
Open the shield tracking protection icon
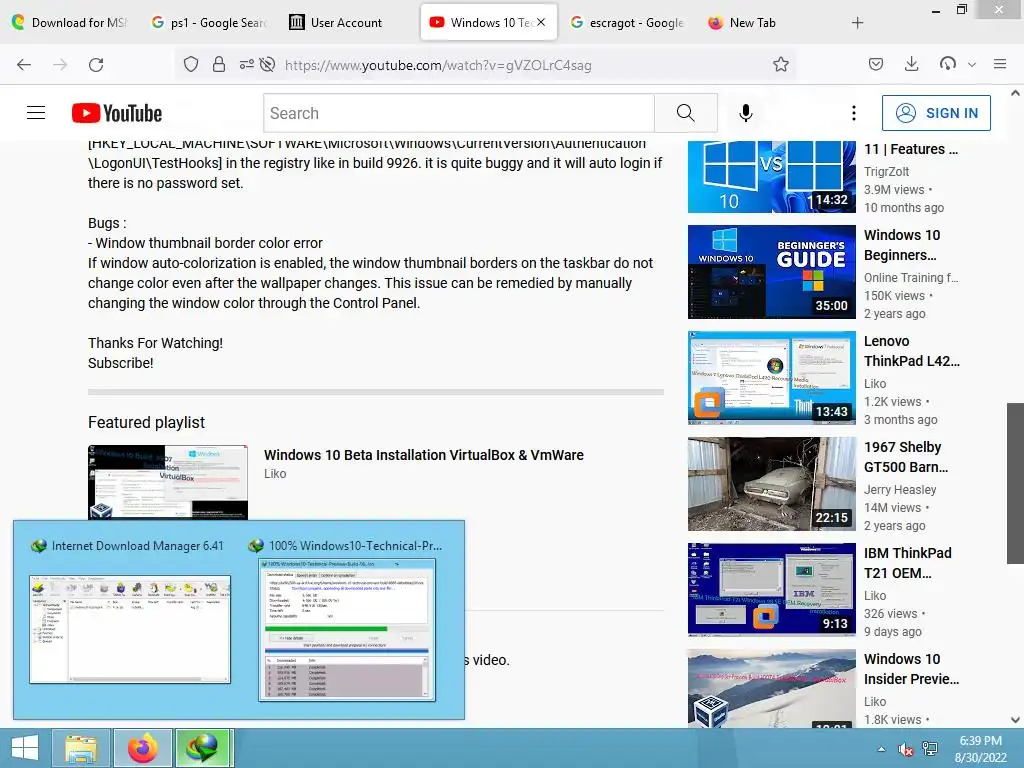[x=191, y=64]
